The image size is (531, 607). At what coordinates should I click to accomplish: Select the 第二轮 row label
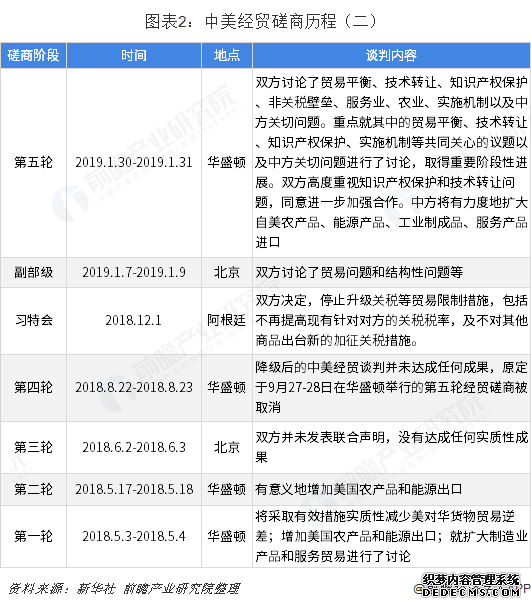coord(33,489)
